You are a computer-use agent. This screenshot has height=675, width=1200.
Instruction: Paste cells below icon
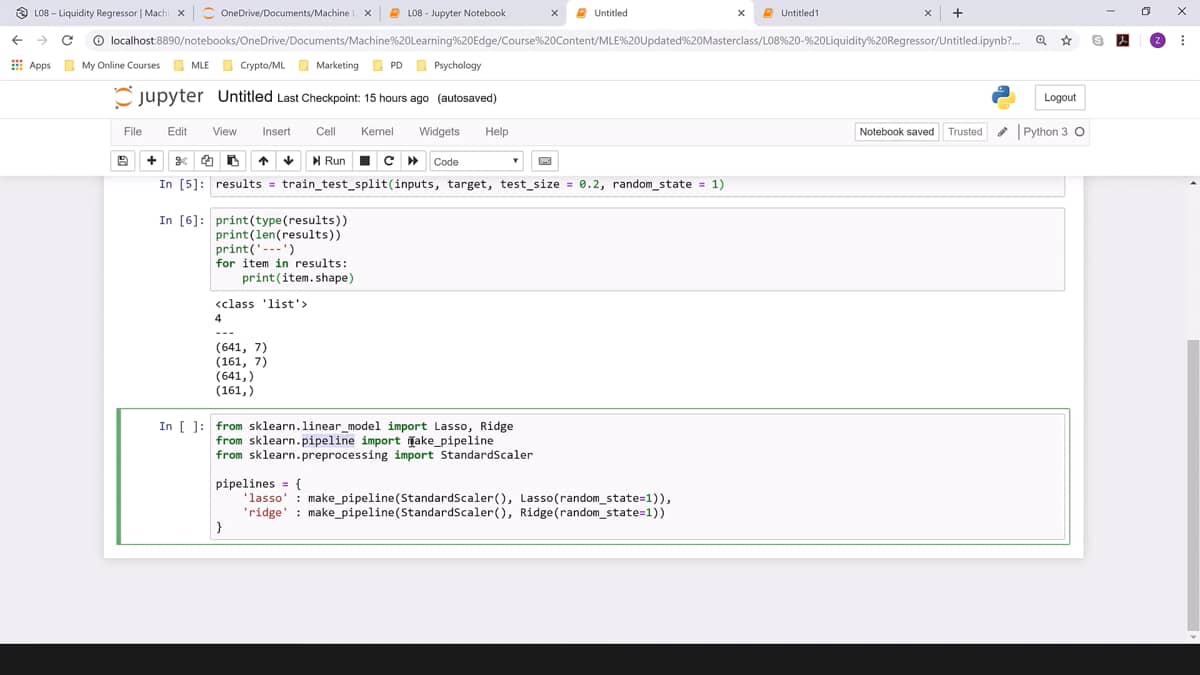232,161
